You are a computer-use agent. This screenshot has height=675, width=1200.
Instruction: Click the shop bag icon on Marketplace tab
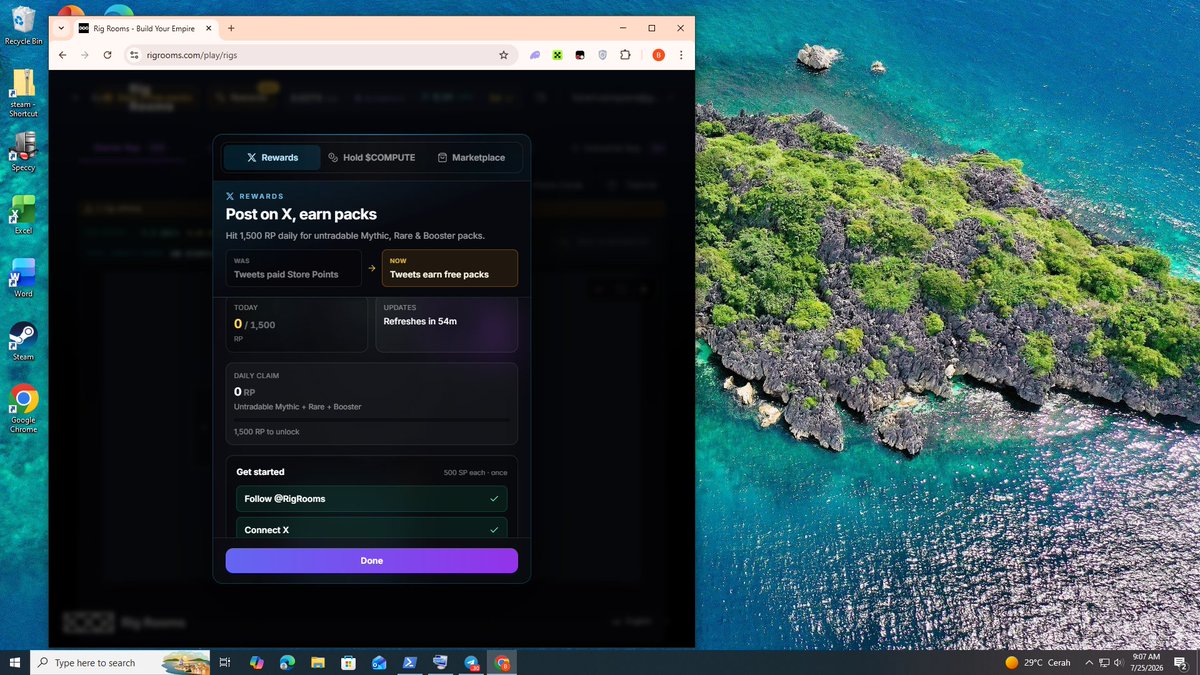pyautogui.click(x=442, y=158)
